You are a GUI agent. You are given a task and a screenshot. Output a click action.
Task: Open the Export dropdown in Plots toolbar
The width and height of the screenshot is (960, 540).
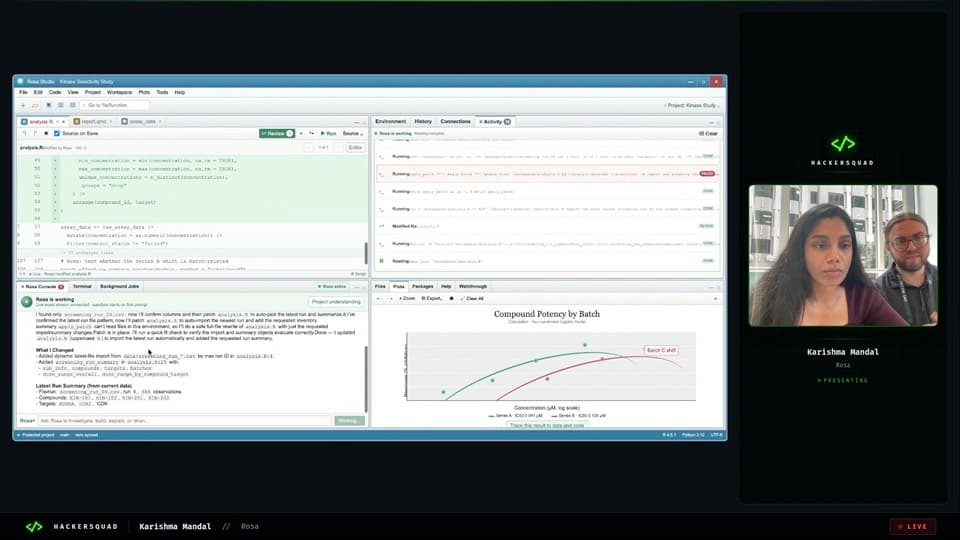tap(432, 299)
